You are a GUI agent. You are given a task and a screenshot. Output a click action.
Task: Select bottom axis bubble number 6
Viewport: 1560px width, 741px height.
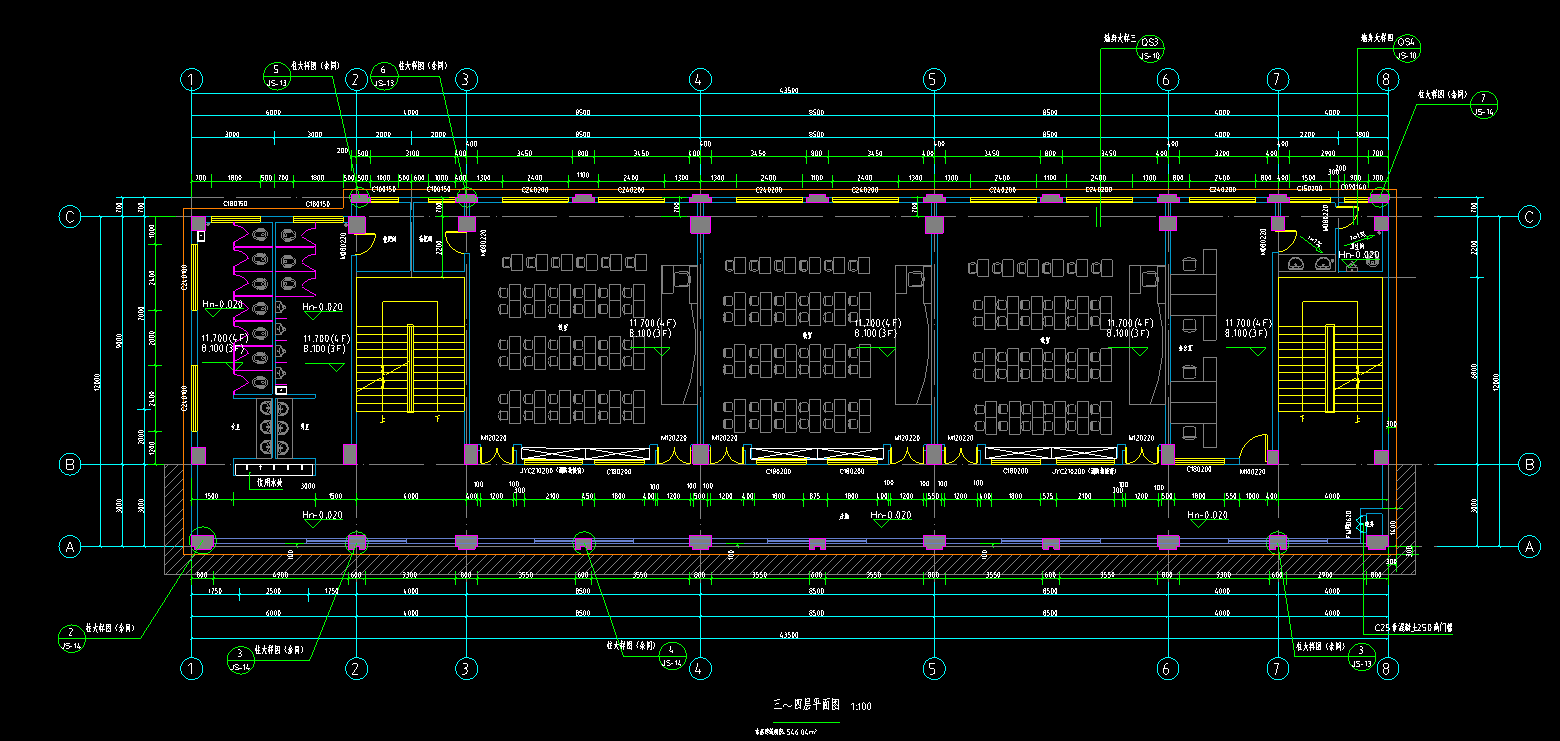pos(1166,667)
